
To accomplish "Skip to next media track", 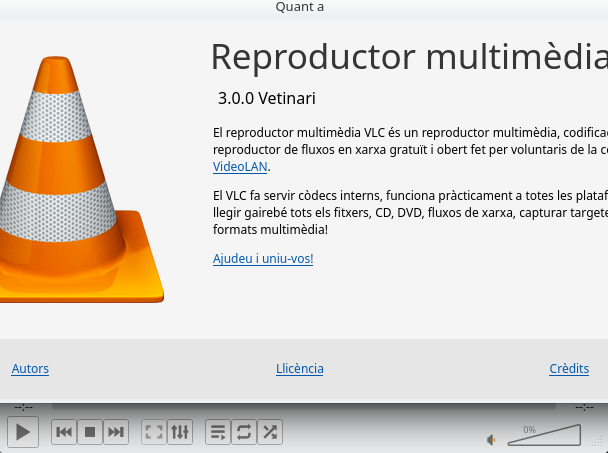I will coord(116,432).
